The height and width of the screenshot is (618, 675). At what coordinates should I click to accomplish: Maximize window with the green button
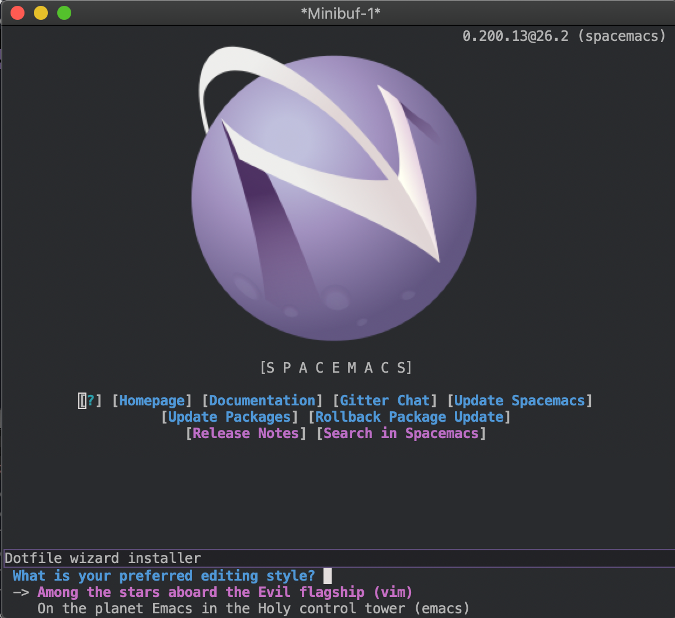[64, 13]
